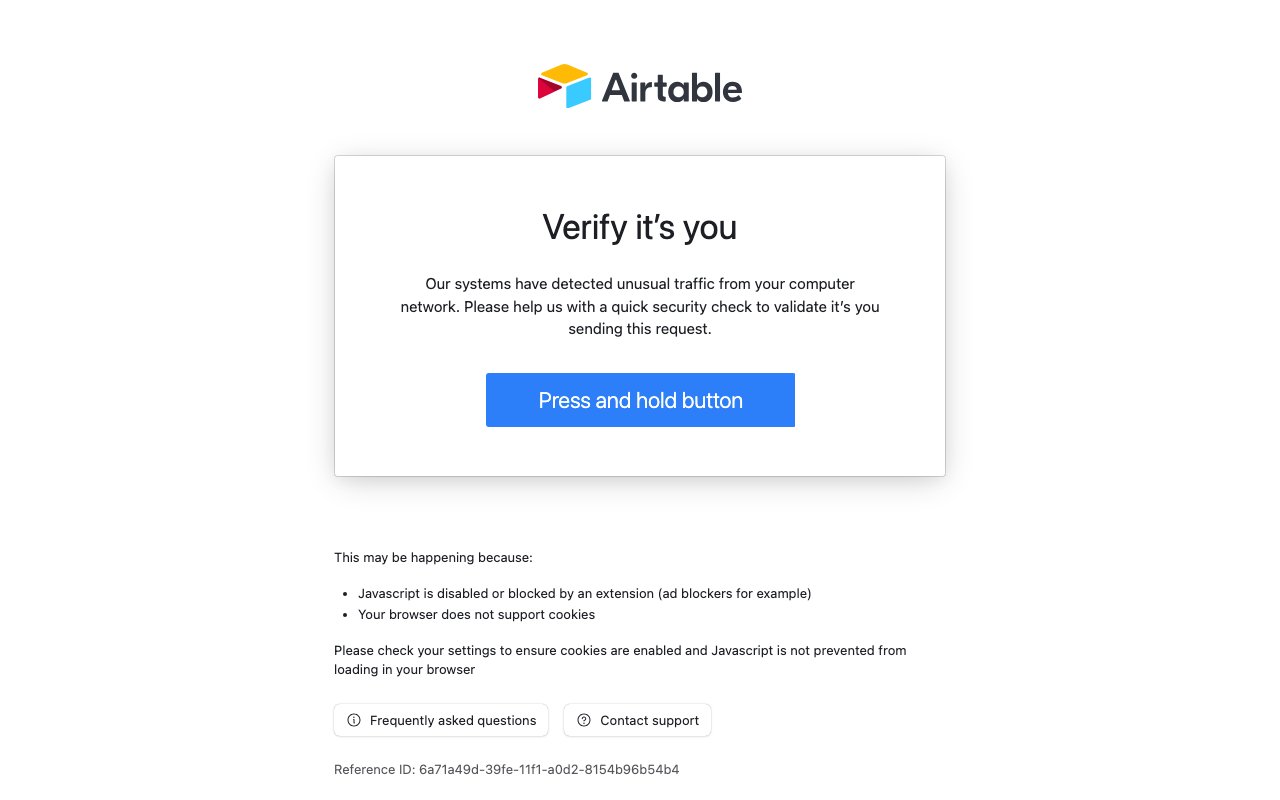The height and width of the screenshot is (800, 1280).
Task: Open the Frequently asked questions link
Action: tap(452, 720)
